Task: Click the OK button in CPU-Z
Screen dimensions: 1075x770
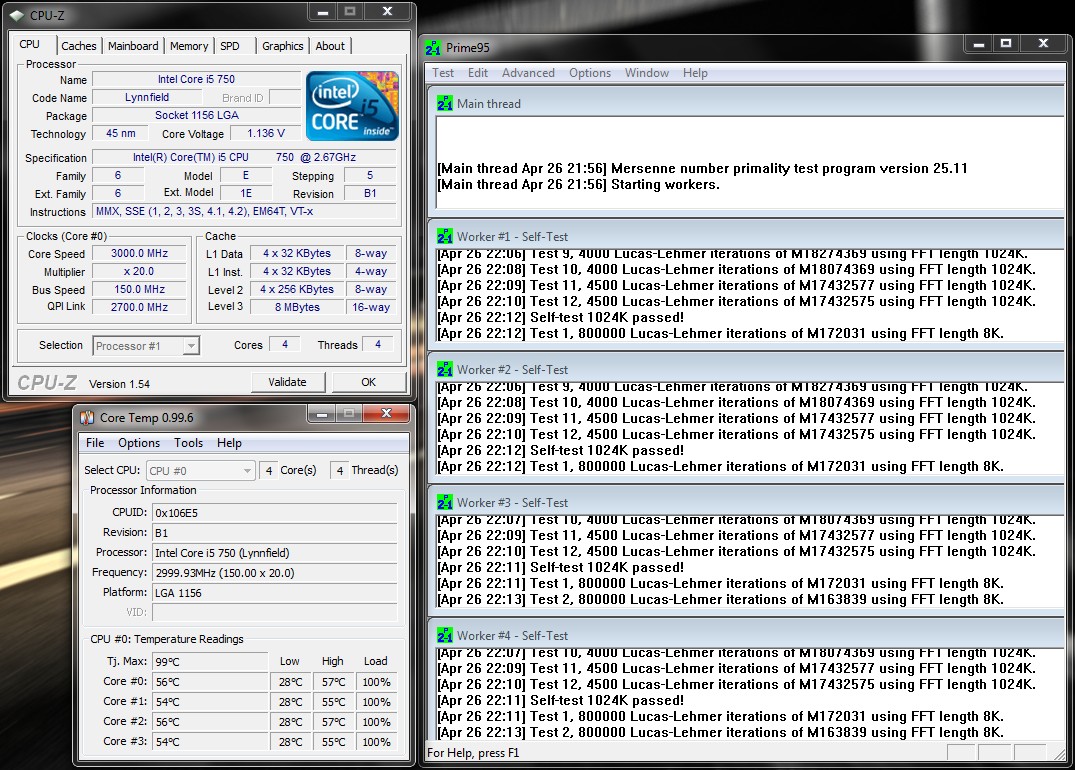Action: [368, 382]
